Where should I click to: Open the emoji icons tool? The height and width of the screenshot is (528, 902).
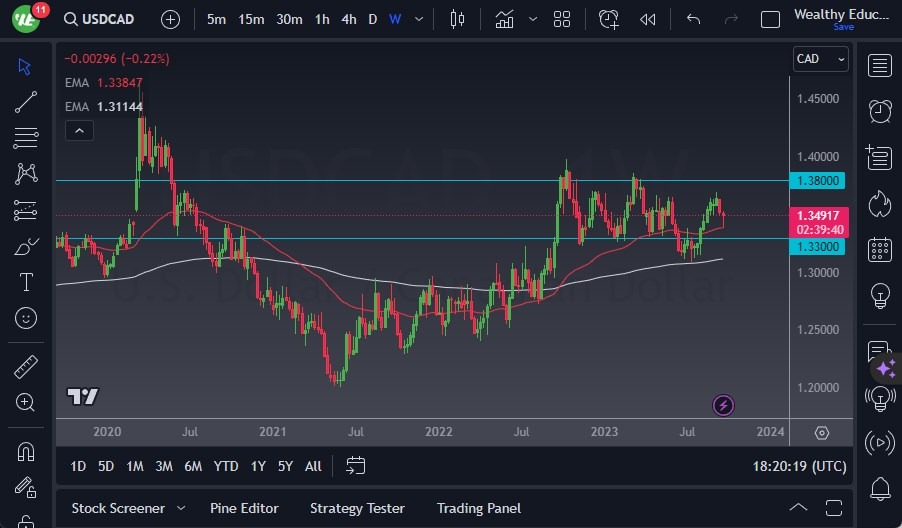coord(26,318)
